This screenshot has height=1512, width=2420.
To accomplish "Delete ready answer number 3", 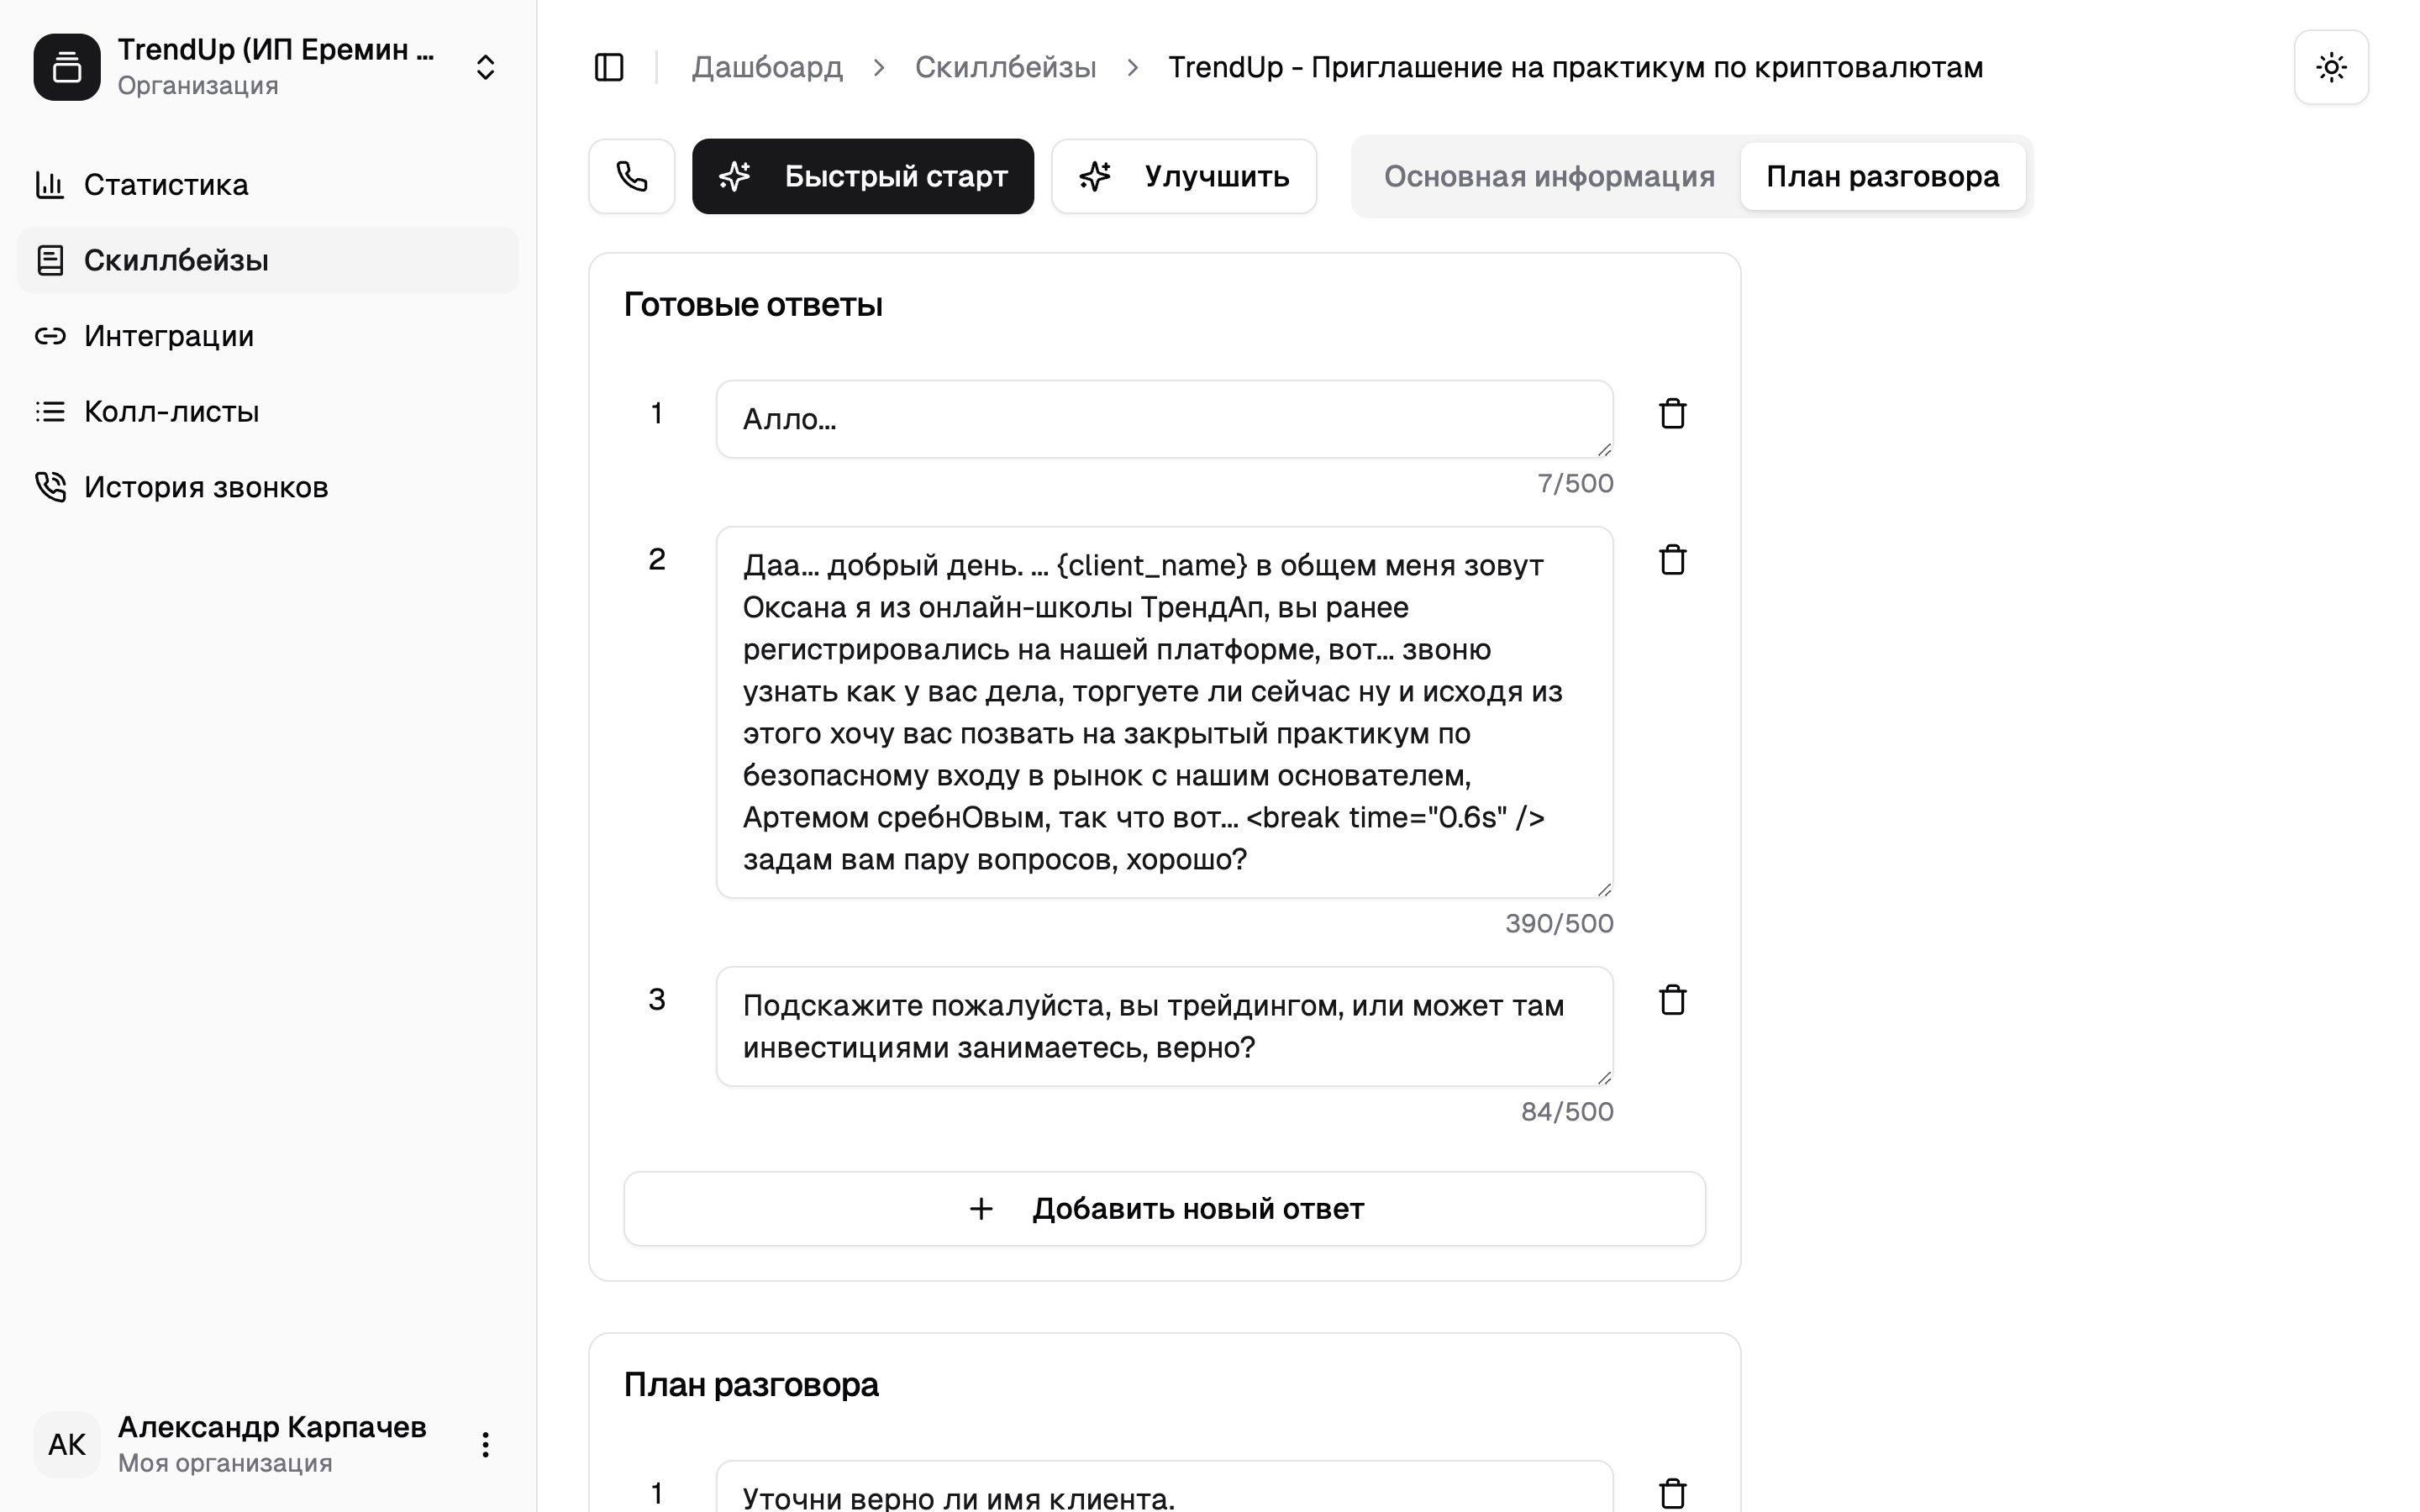I will (1672, 1000).
